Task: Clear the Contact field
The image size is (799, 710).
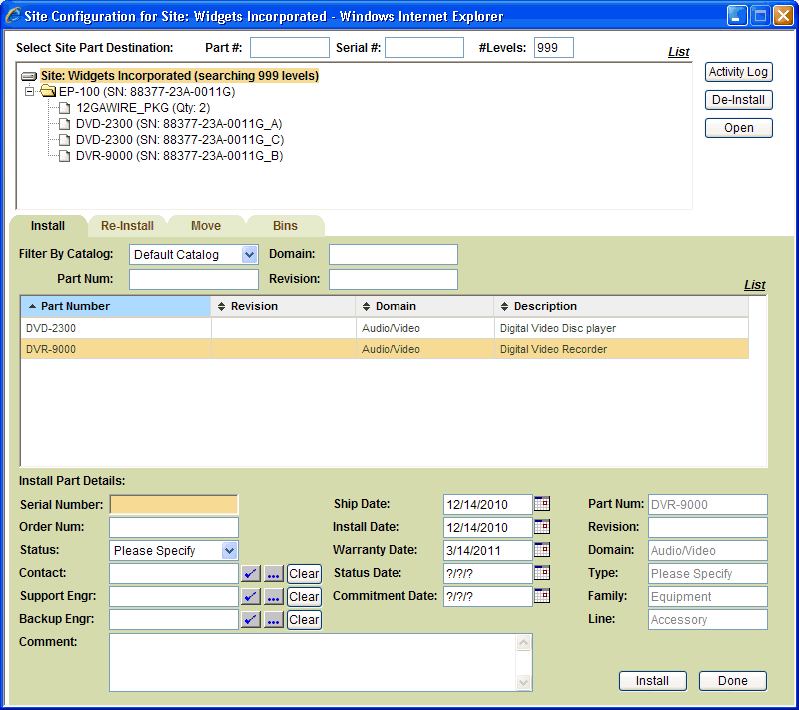Action: coord(304,574)
